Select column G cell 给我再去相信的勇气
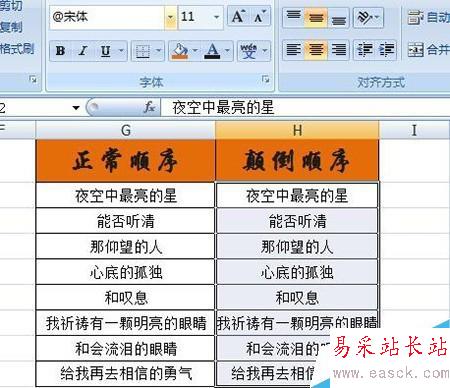Screen dimensions: 450x388 125,374
